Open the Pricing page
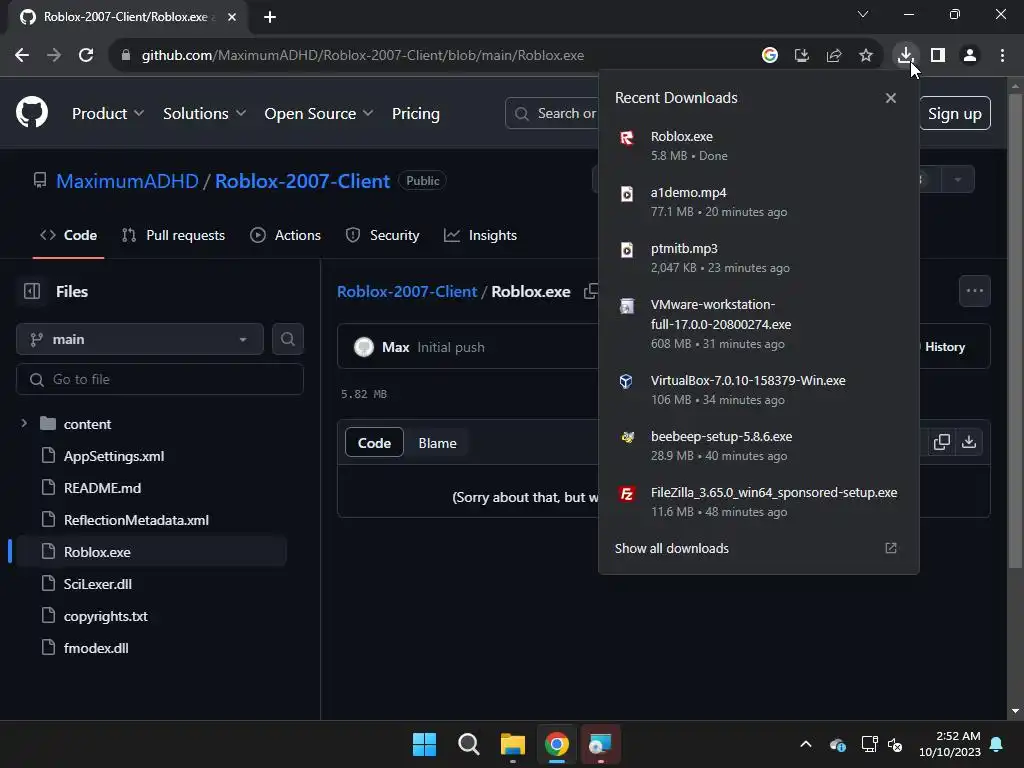Image resolution: width=1024 pixels, height=768 pixels. click(x=415, y=114)
